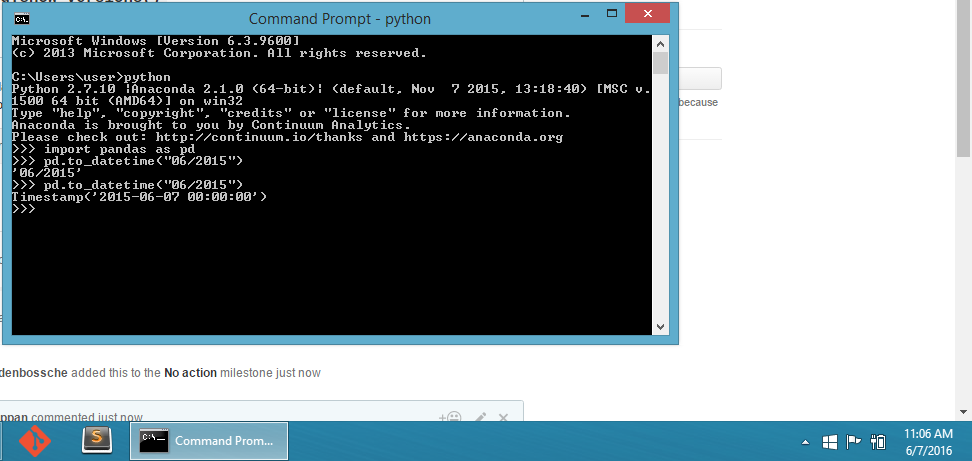Click the Python 2.7.10 Anaconda banner line
This screenshot has width=972, height=461.
point(331,89)
